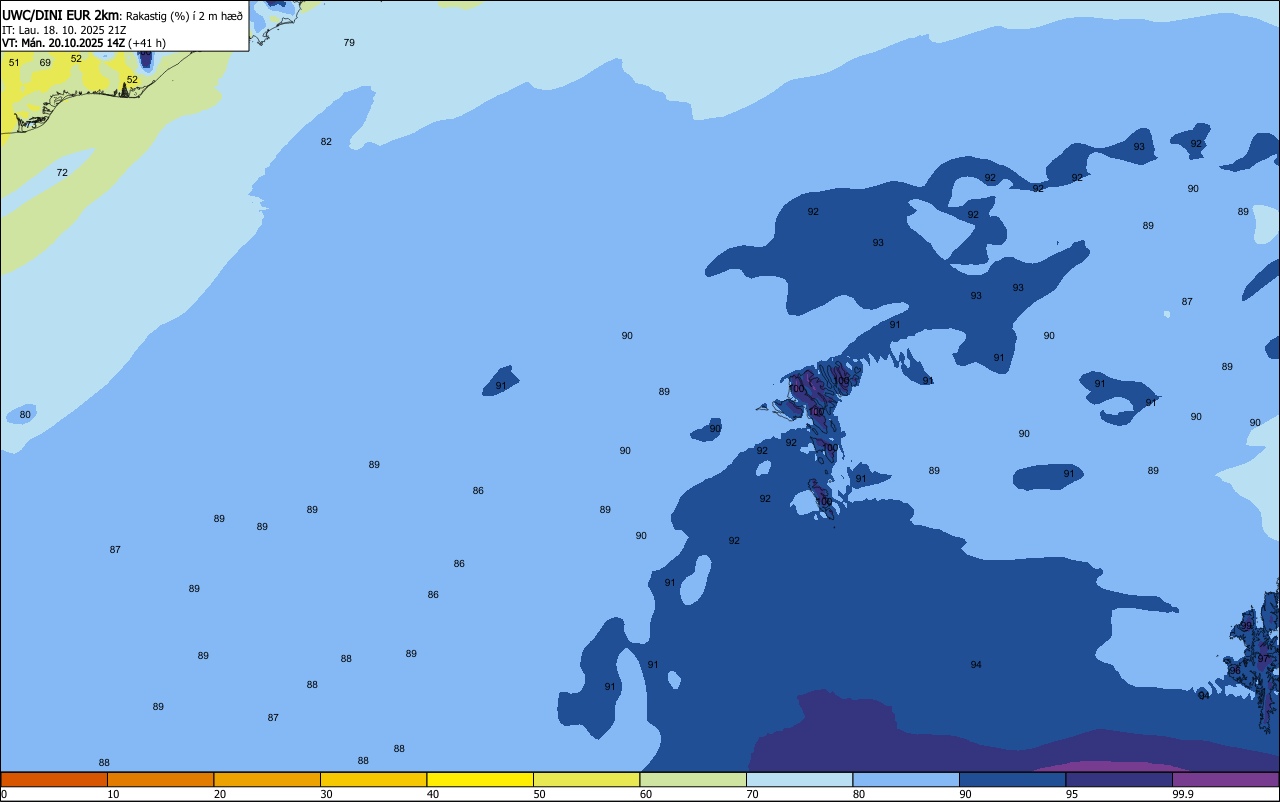Click the legend tick label '95'
The width and height of the screenshot is (1280, 802).
[1072, 794]
